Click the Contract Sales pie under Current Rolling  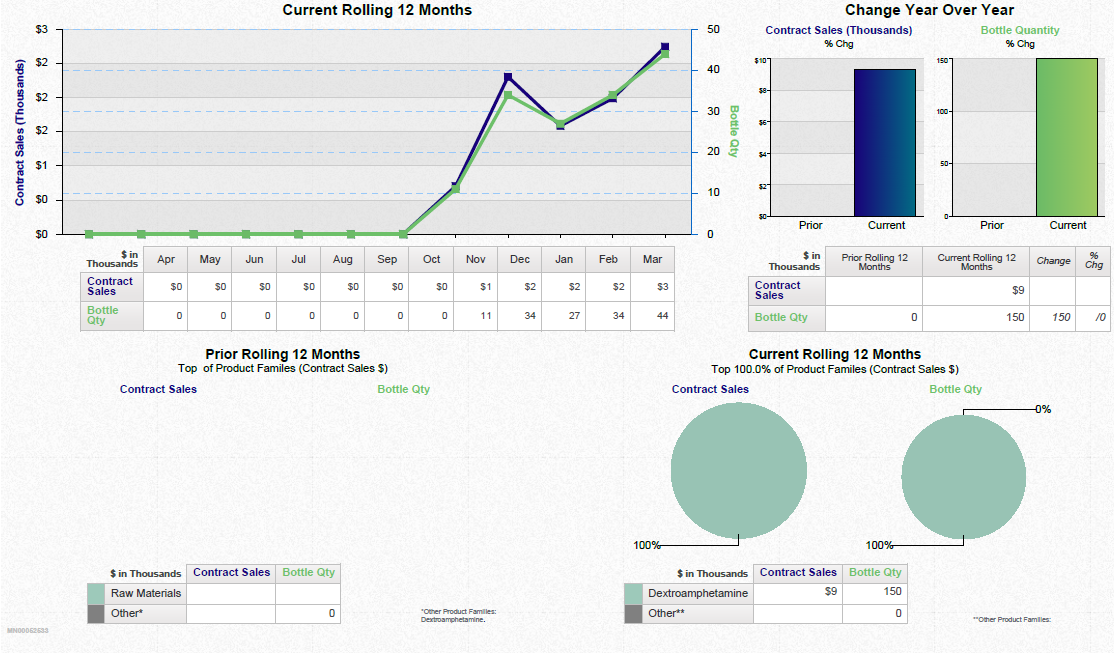tap(739, 470)
